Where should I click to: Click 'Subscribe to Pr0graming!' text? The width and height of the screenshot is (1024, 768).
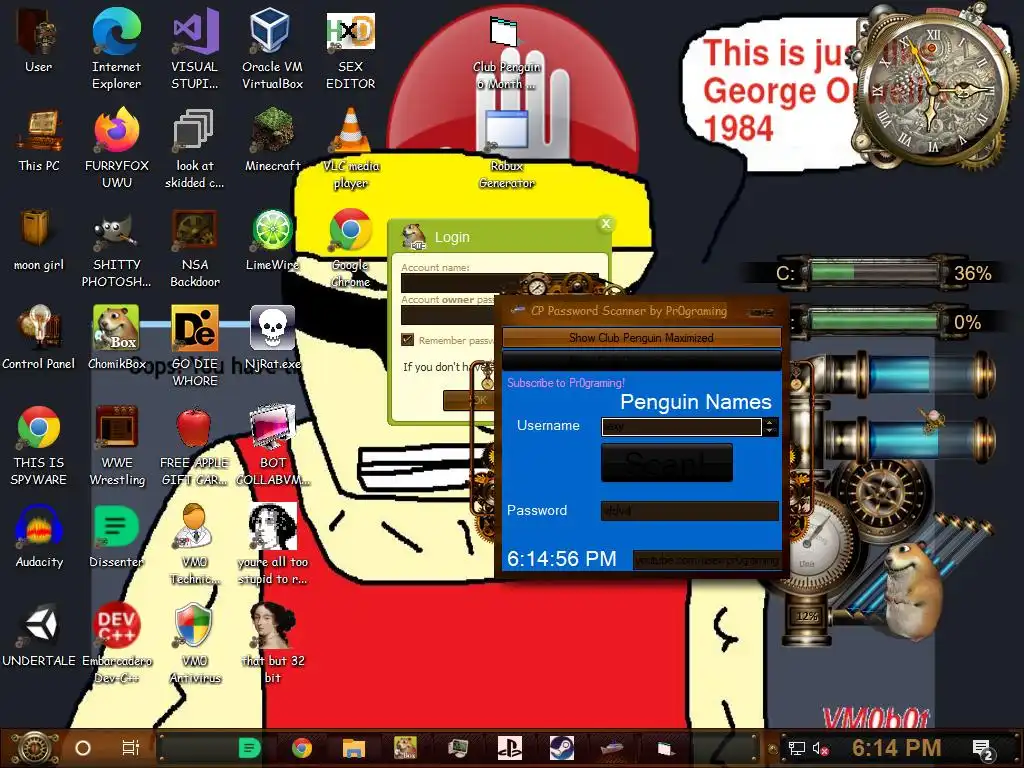click(x=566, y=383)
